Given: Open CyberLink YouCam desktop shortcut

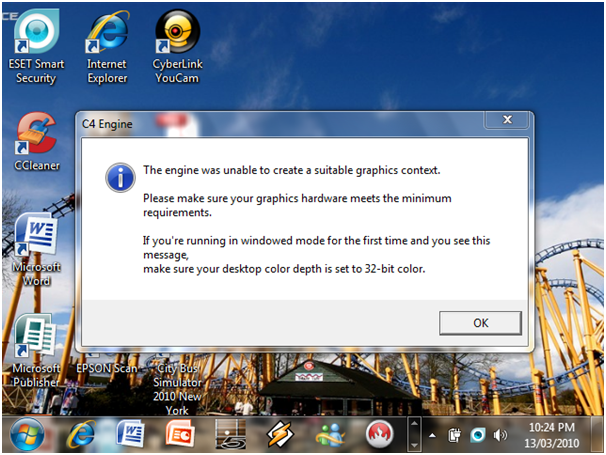Looking at the screenshot, I should click(x=177, y=46).
